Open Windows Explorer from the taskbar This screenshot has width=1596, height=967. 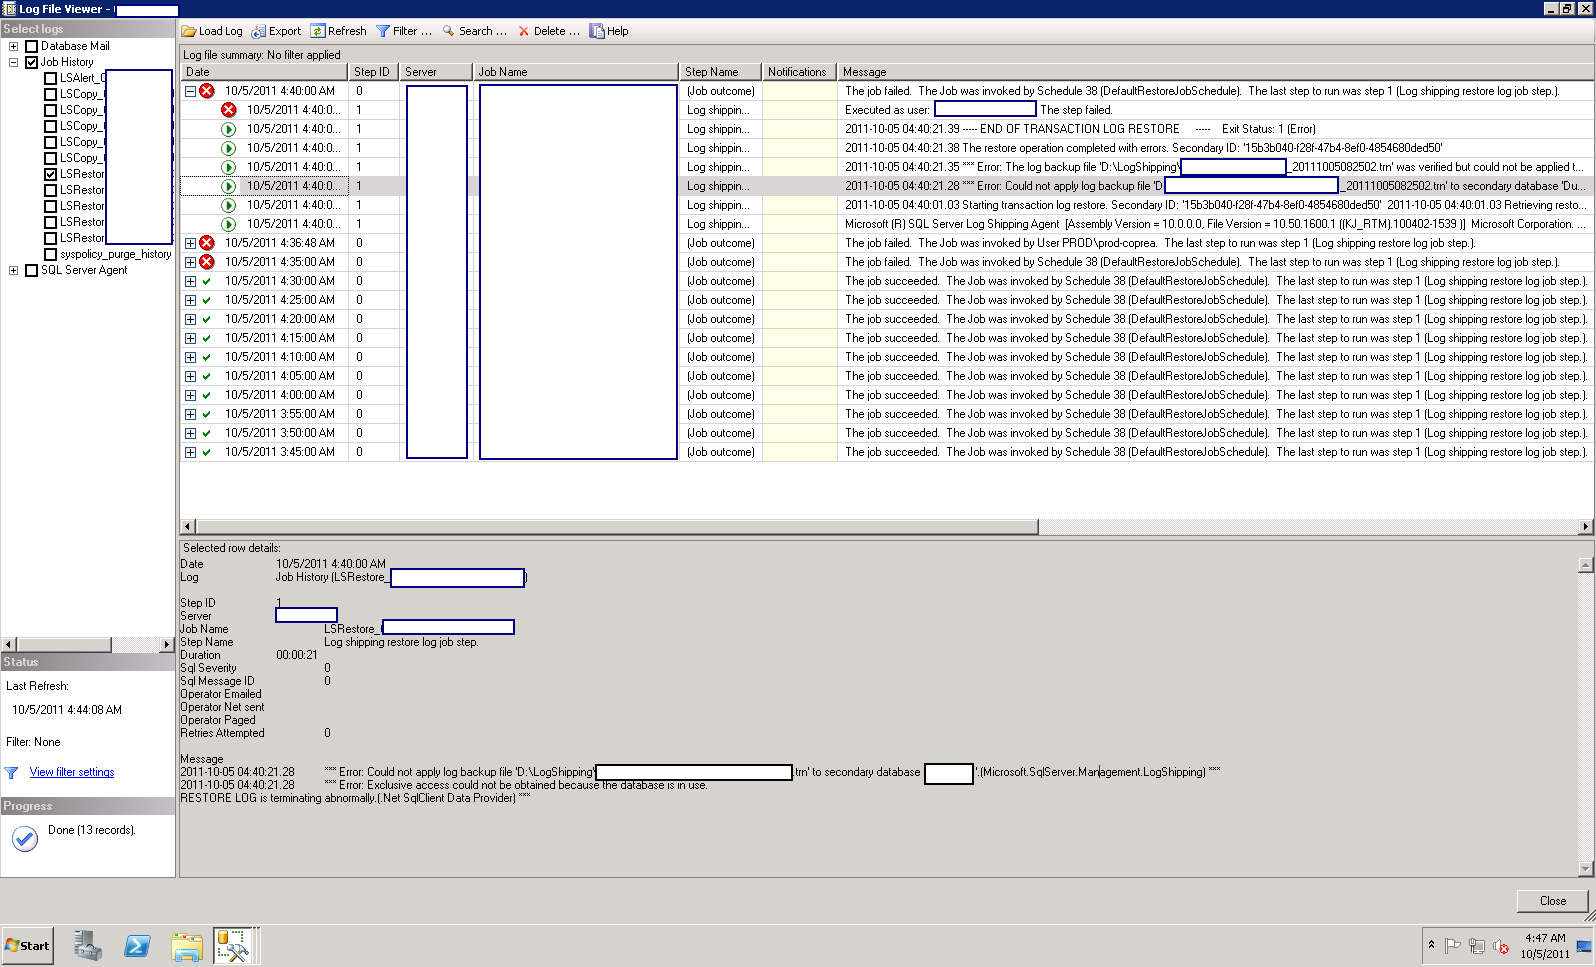[186, 945]
